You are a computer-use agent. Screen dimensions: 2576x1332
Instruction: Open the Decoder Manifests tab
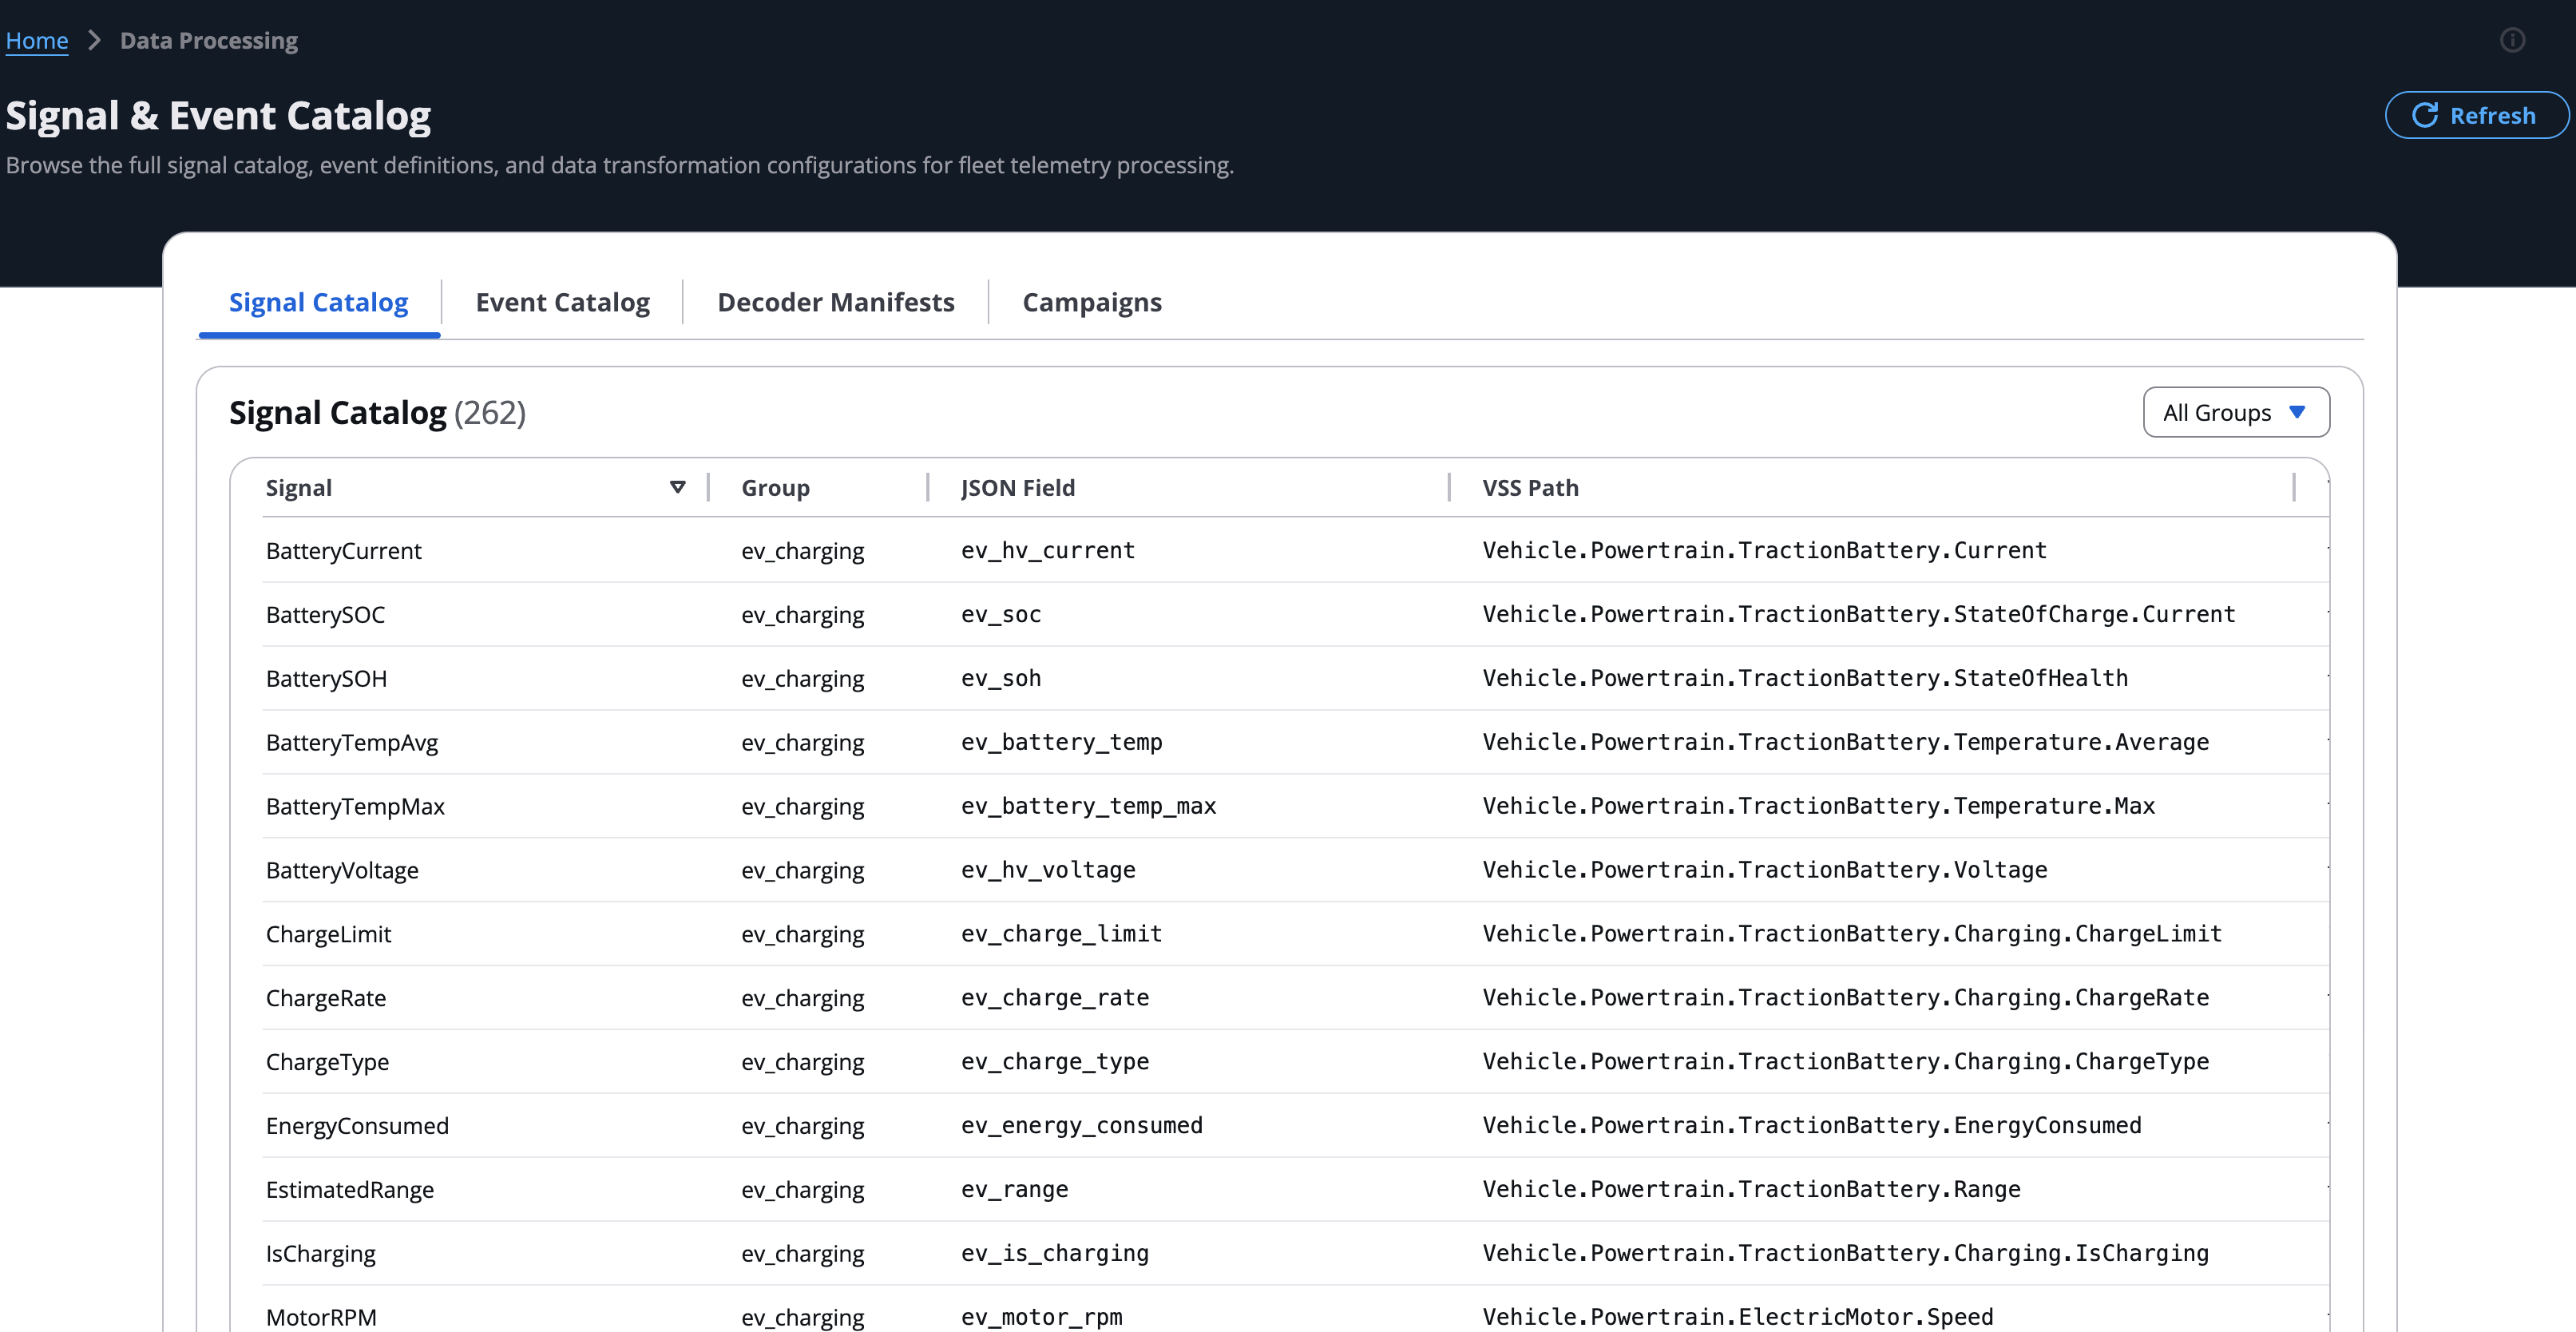(x=836, y=302)
